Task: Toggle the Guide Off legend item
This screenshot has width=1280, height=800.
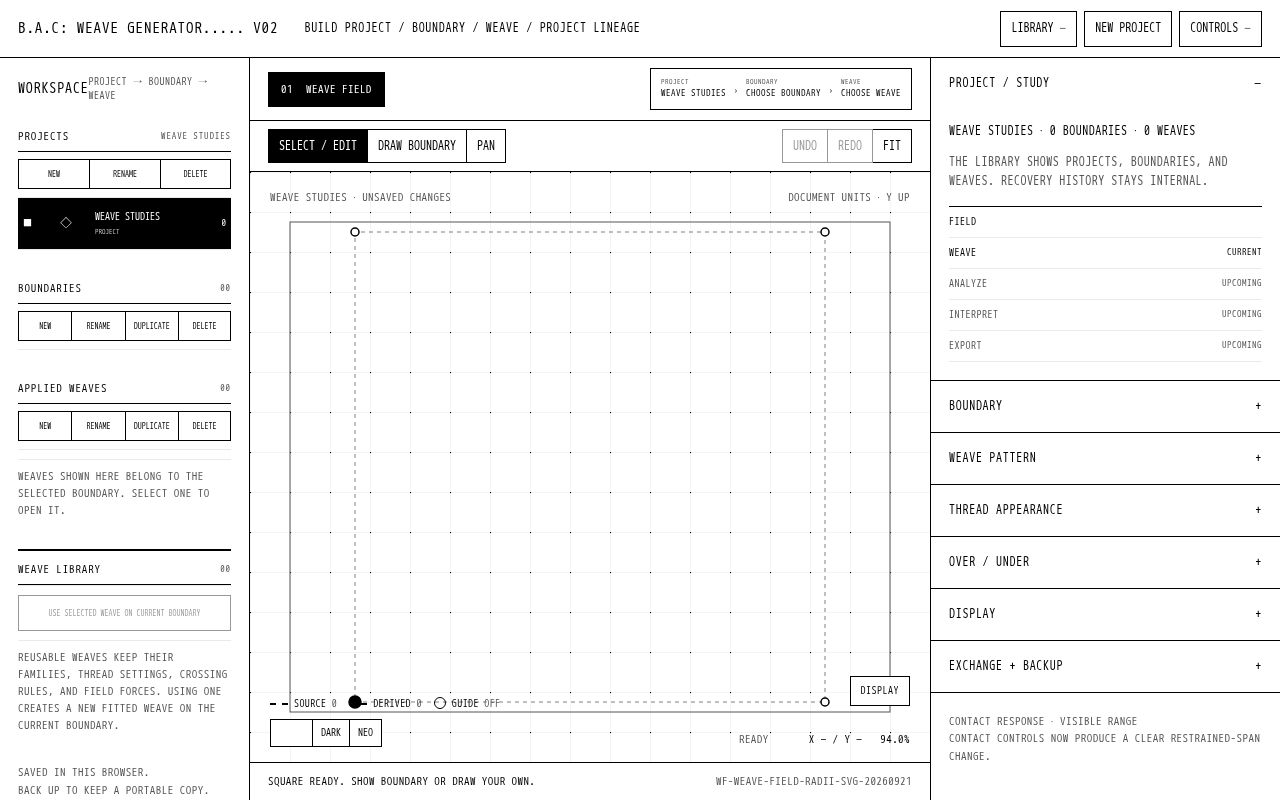Action: 467,703
